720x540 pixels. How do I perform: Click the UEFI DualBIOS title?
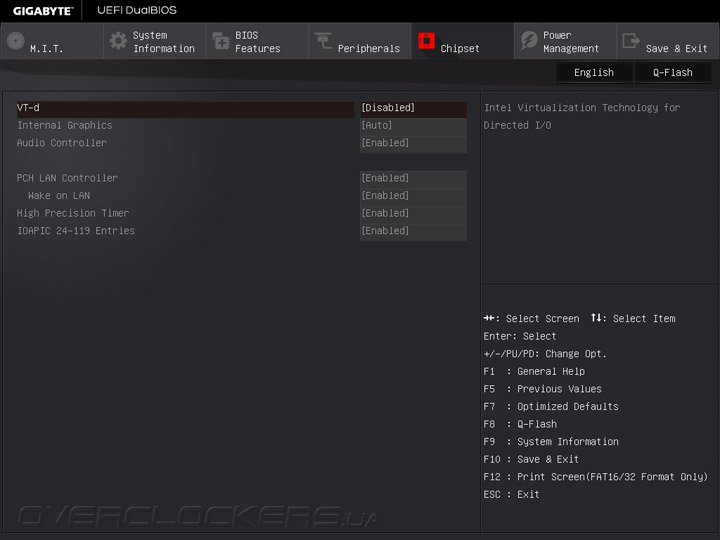point(137,10)
